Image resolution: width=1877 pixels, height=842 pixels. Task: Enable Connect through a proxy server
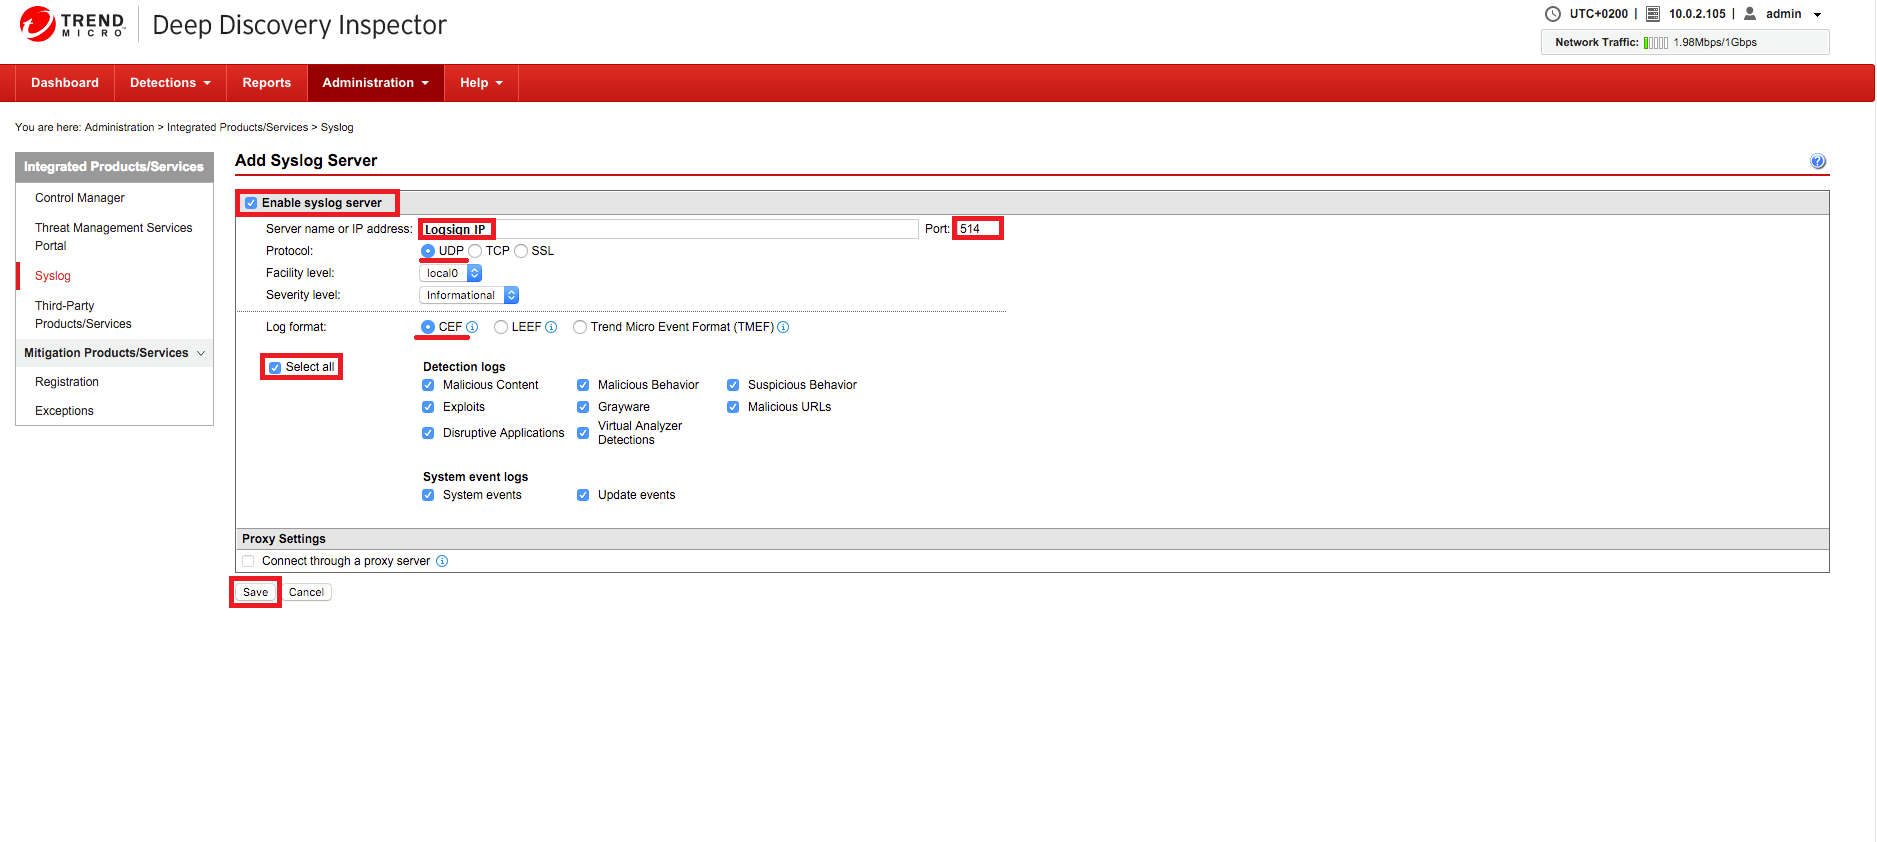point(248,561)
